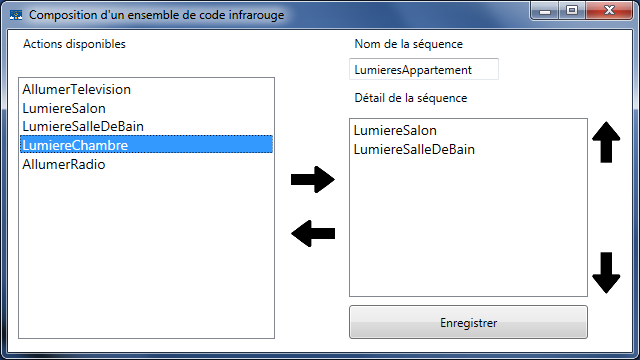
Task: Click the application icon in title bar
Action: pyautogui.click(x=16, y=15)
